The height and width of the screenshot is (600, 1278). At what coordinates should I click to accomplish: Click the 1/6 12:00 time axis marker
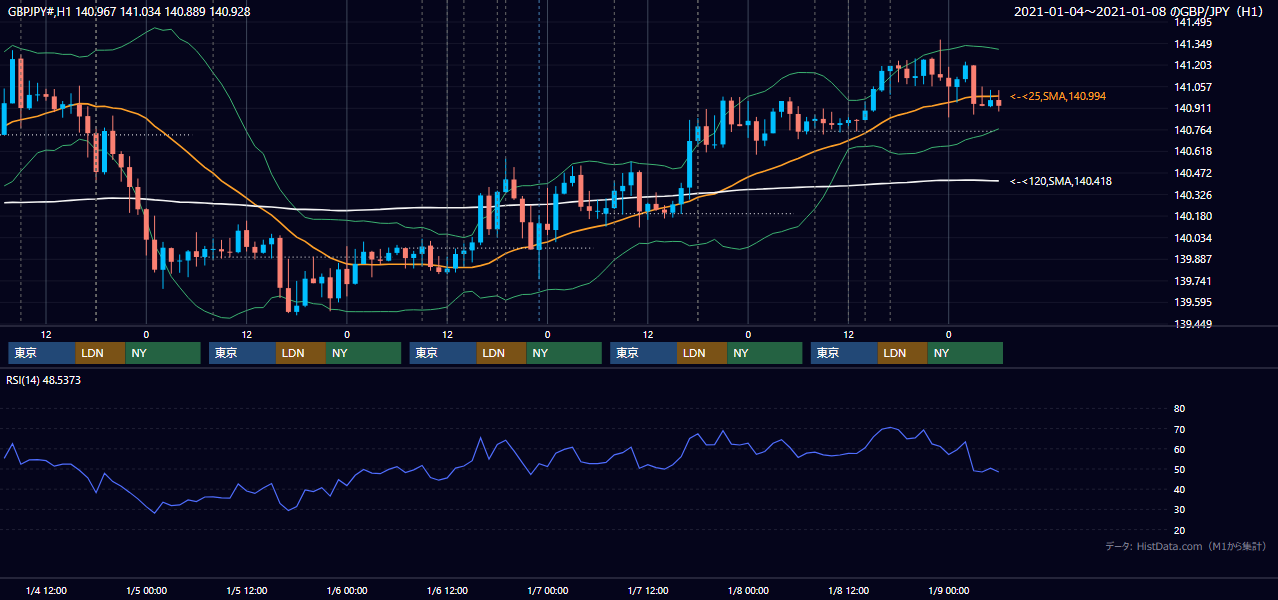[447, 591]
